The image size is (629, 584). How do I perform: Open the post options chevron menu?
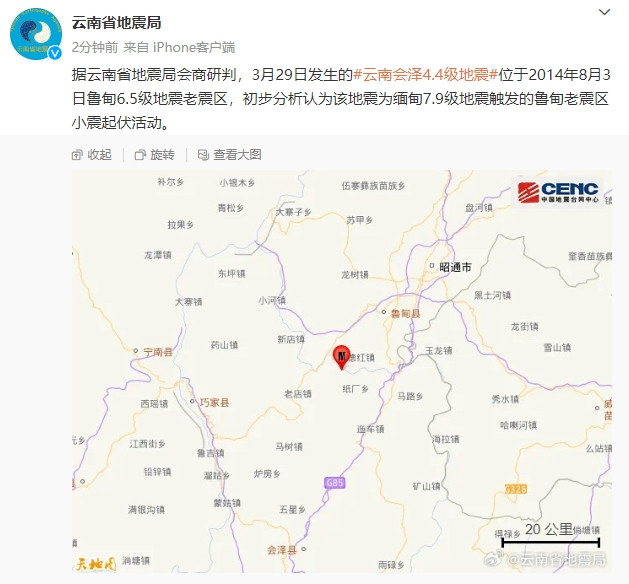pyautogui.click(x=604, y=12)
